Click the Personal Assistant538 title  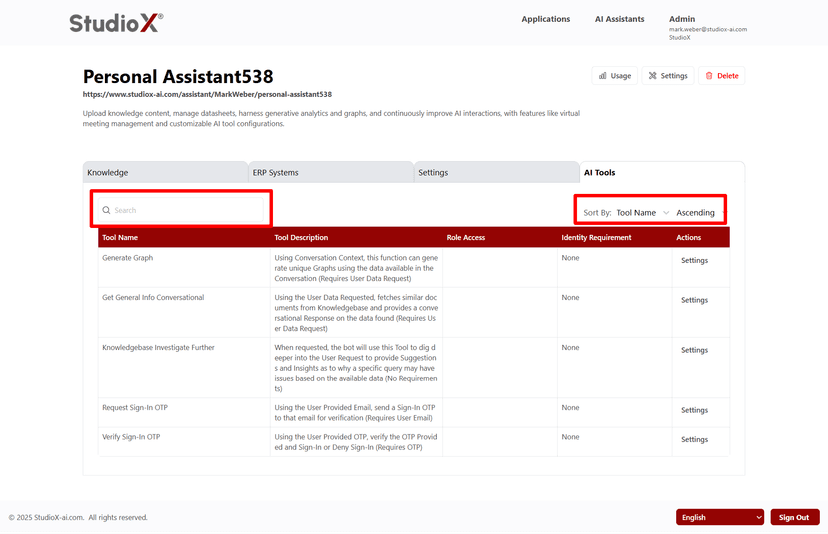[x=178, y=77]
